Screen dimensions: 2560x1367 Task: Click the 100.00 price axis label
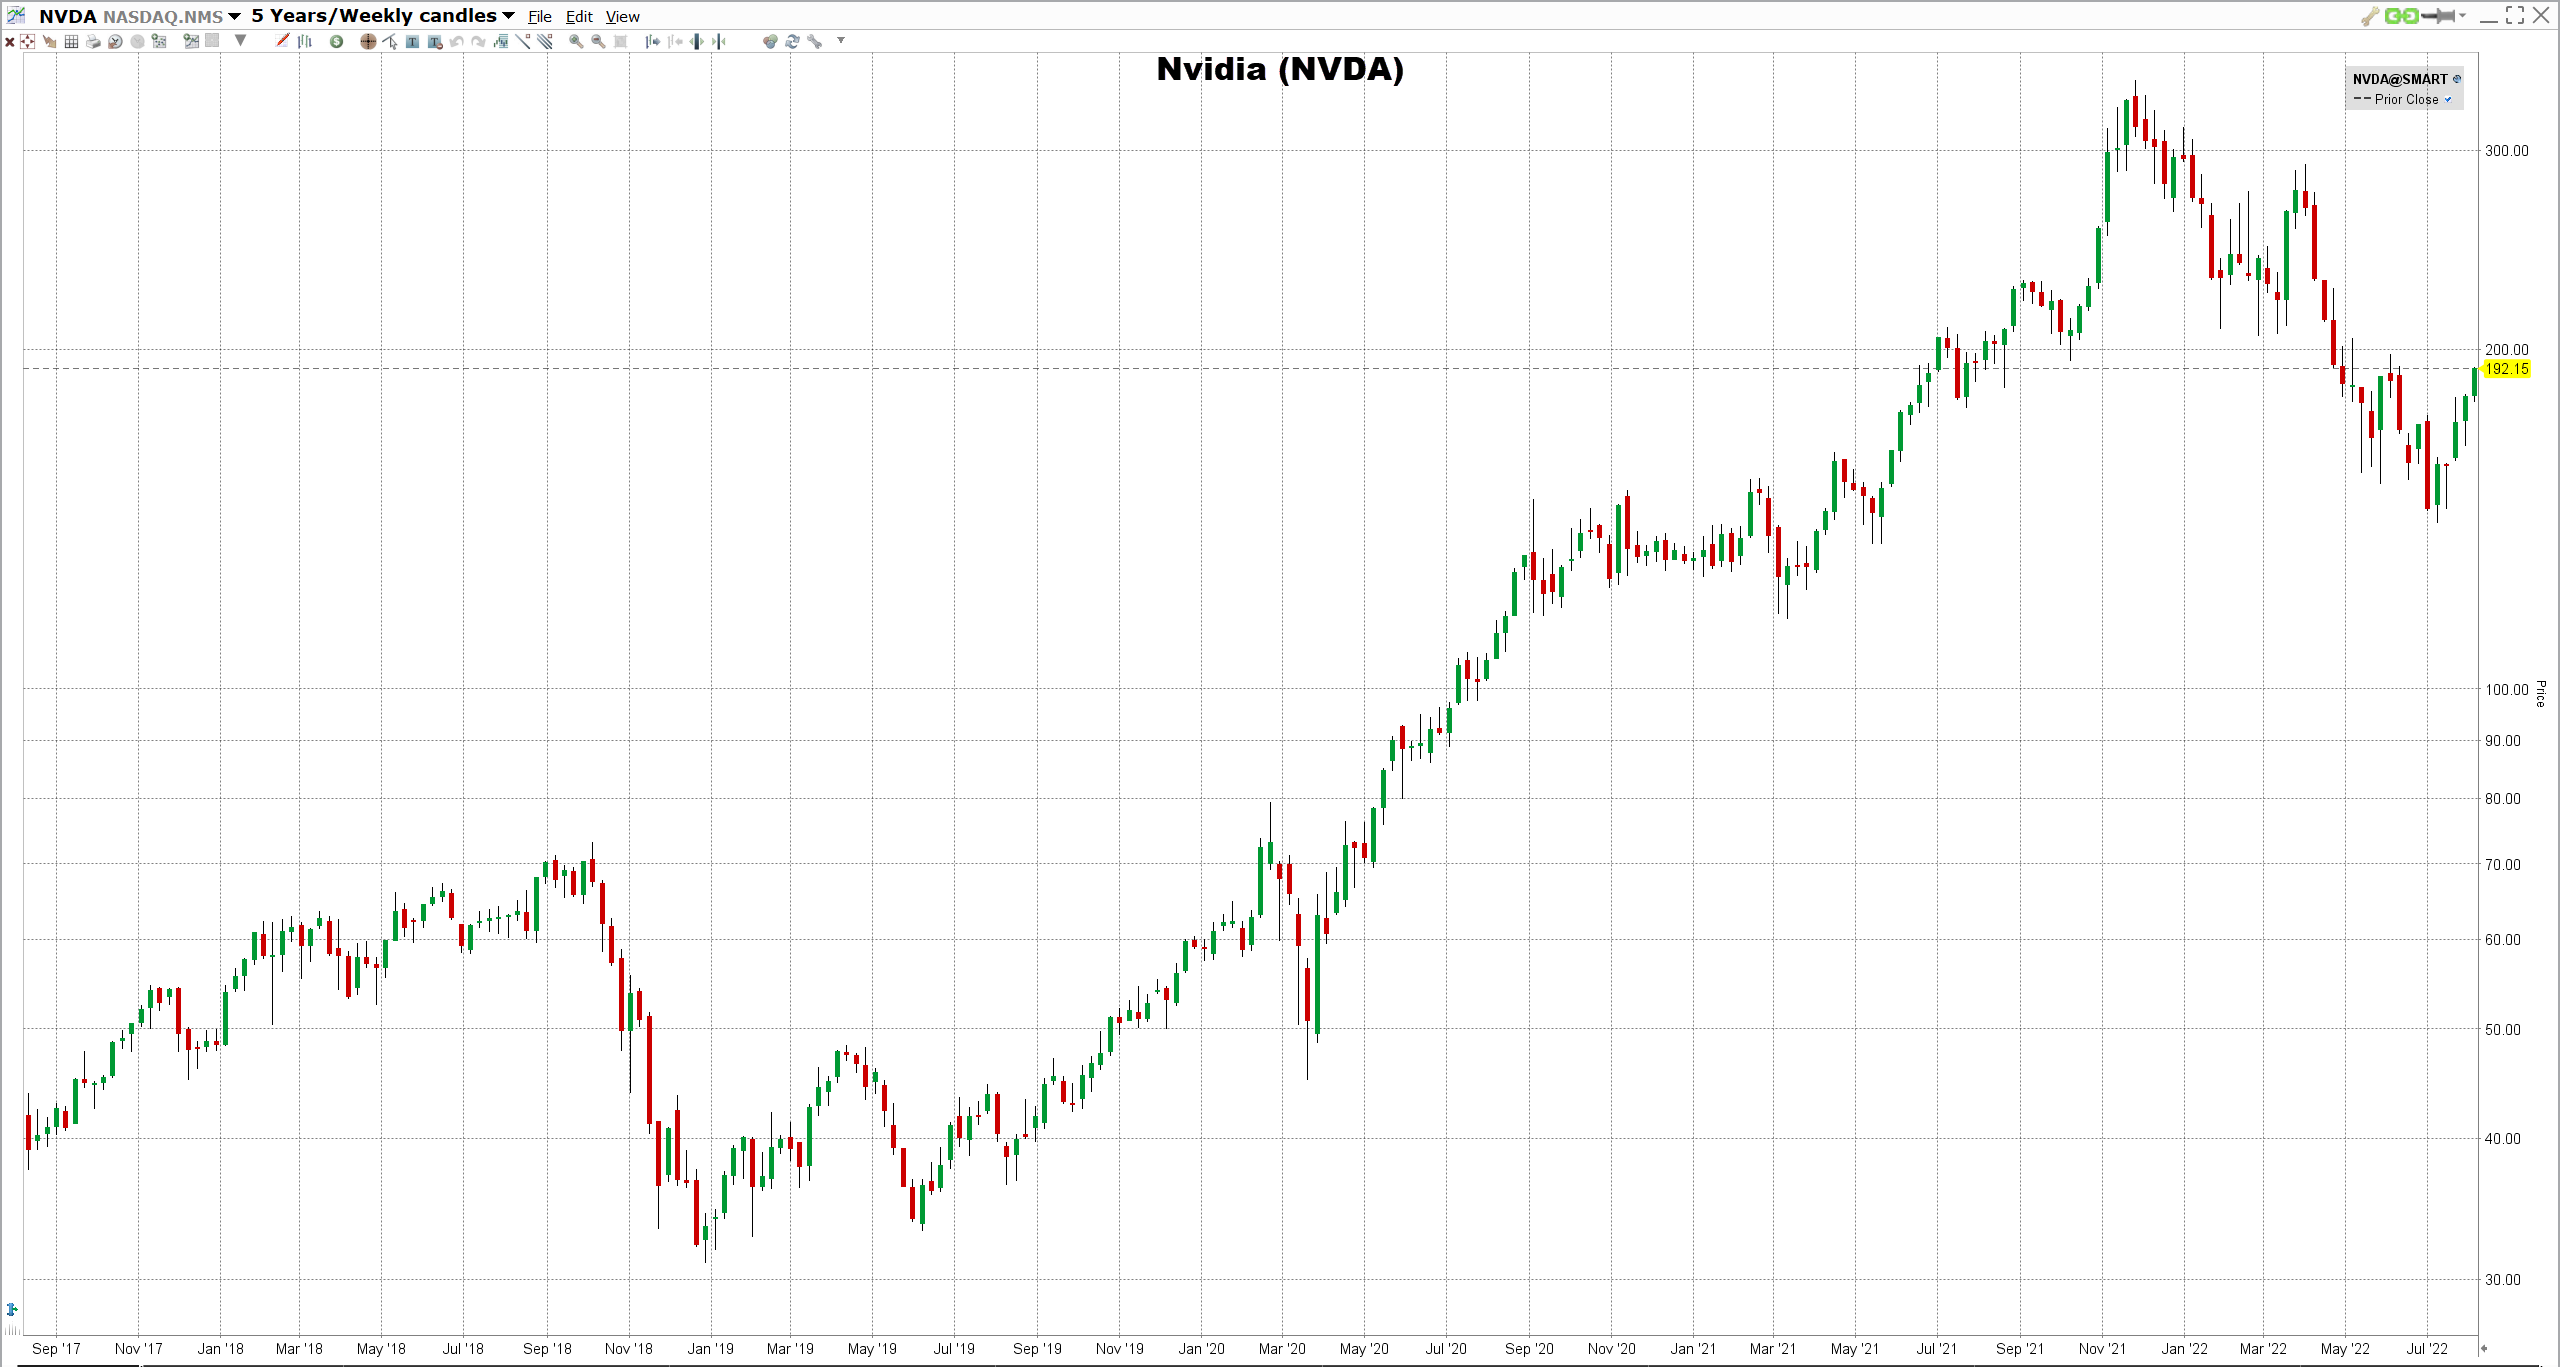click(2506, 689)
